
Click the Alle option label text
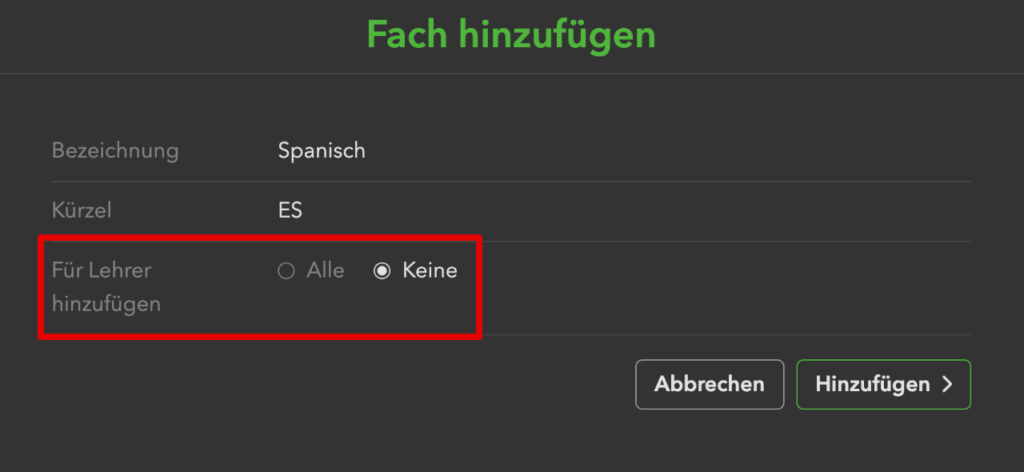pyautogui.click(x=325, y=270)
